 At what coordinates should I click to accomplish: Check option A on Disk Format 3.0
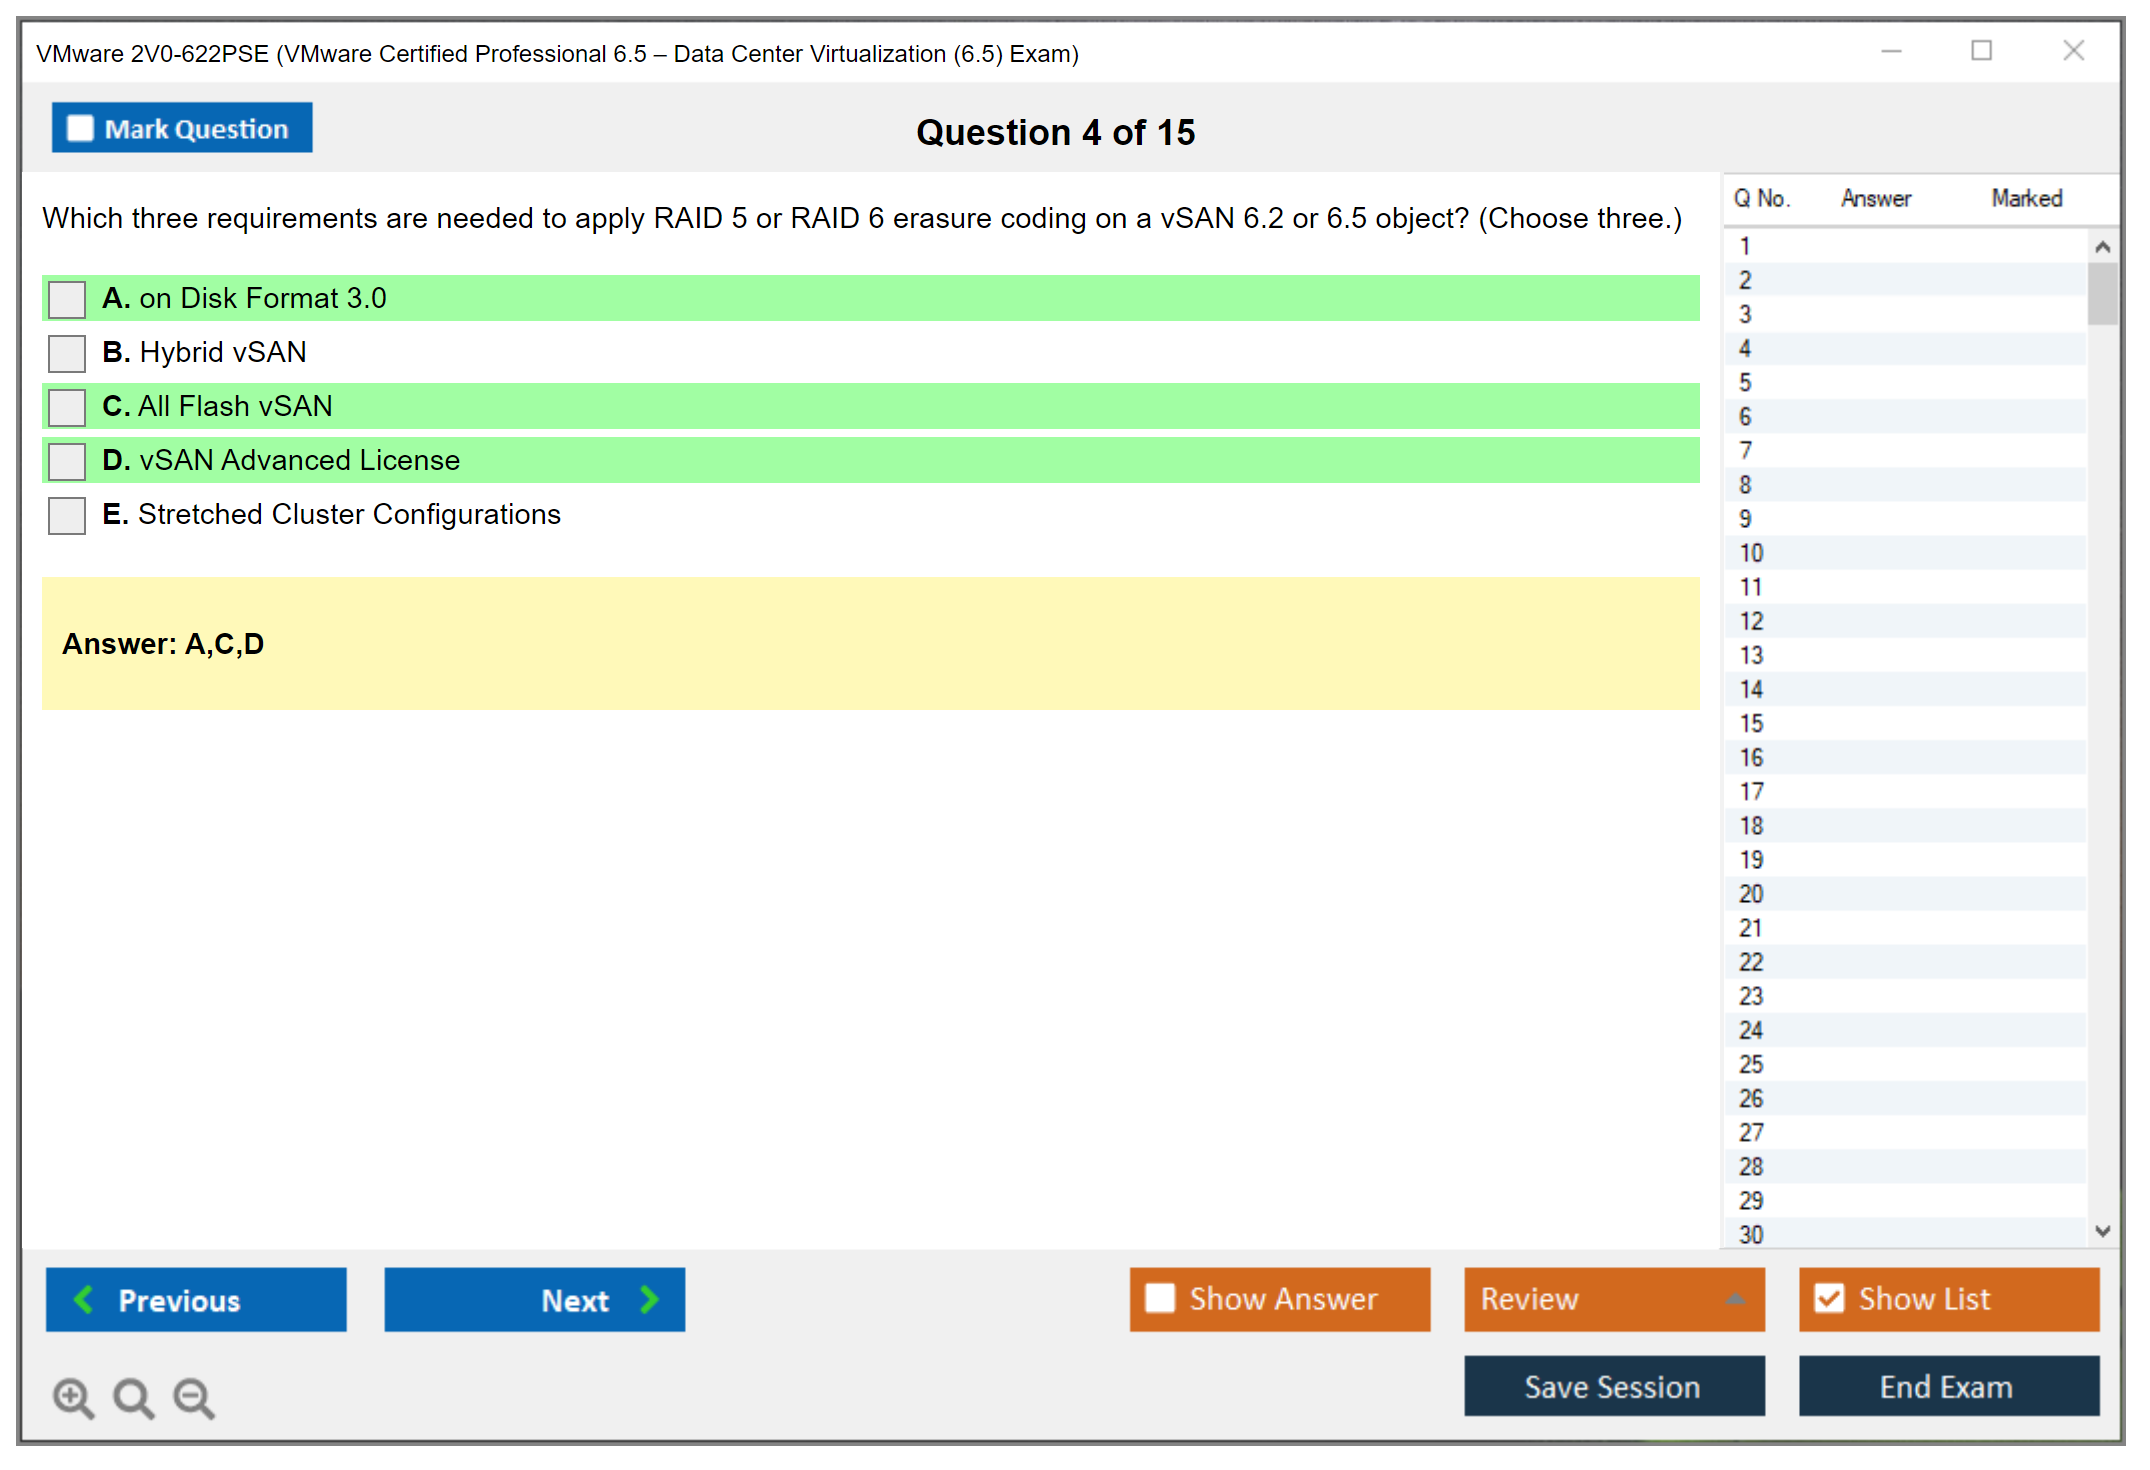pos(67,299)
